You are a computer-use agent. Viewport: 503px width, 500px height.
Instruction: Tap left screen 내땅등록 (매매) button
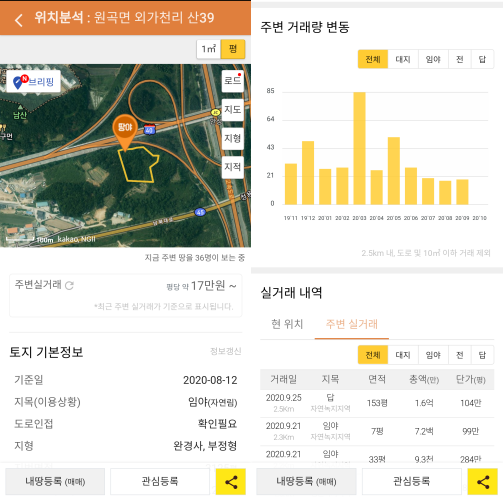tap(55, 482)
